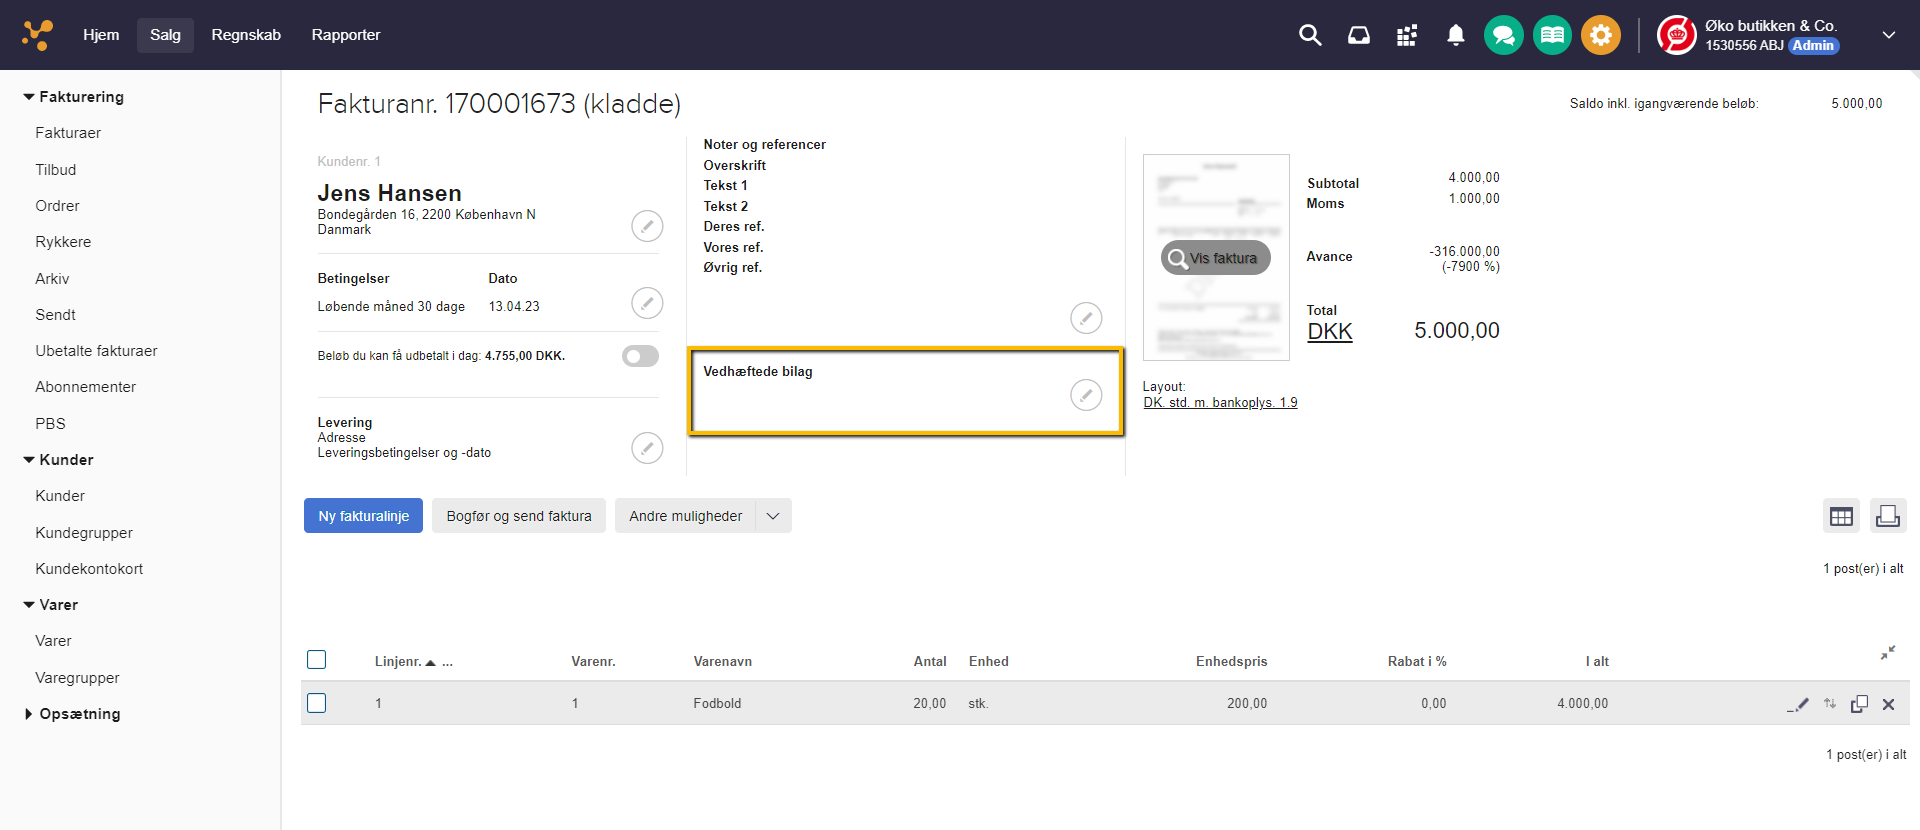Screen dimensions: 1920x830
Task: Switch to the Regnskab menu
Action: (x=246, y=35)
